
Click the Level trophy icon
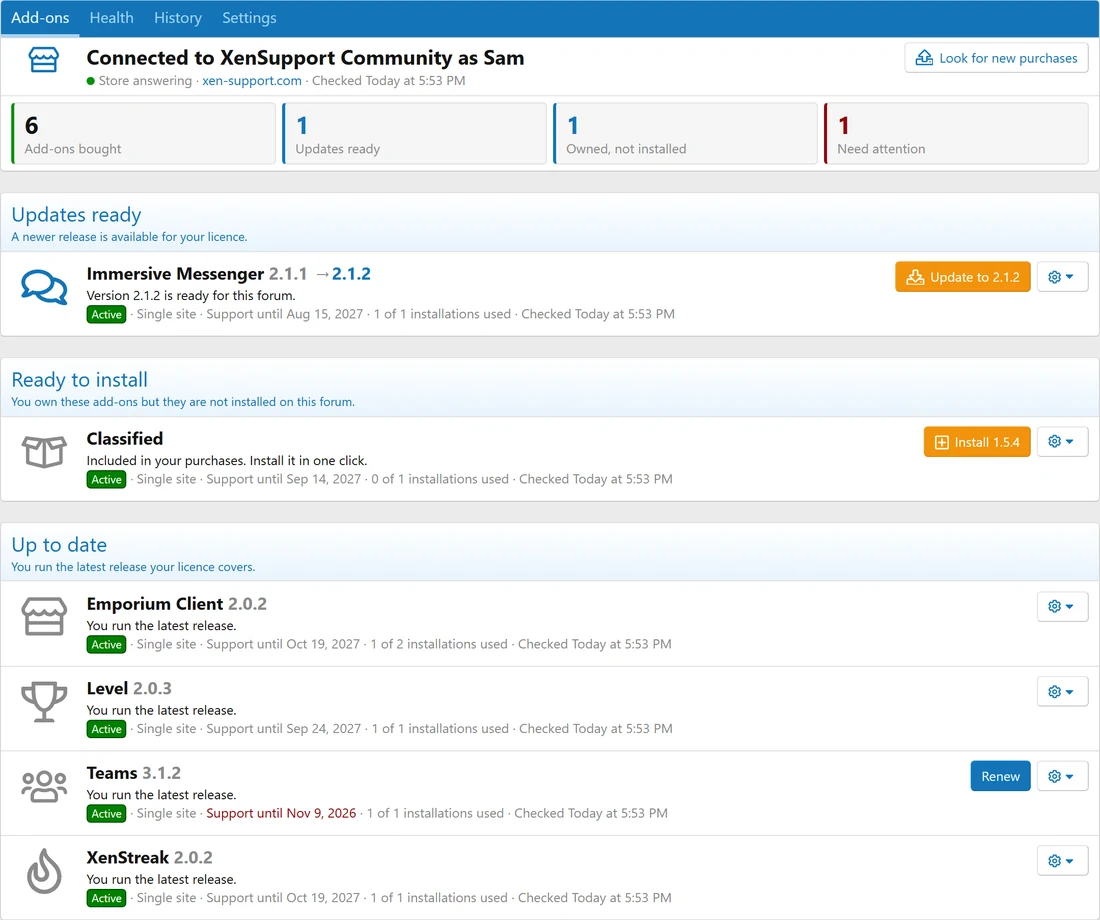[x=44, y=701]
